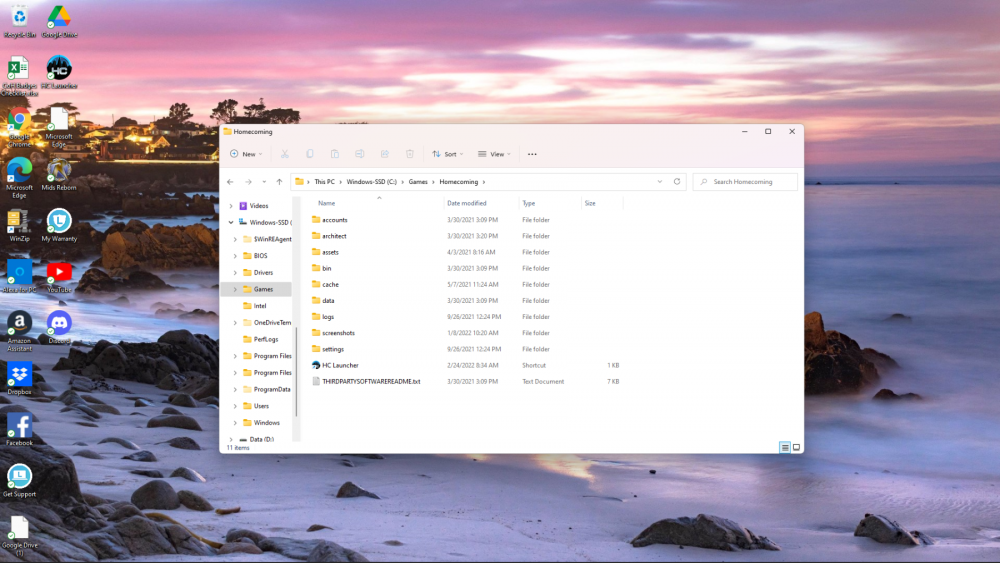Switch to details view in status bar
1000x563 pixels.
pos(785,447)
